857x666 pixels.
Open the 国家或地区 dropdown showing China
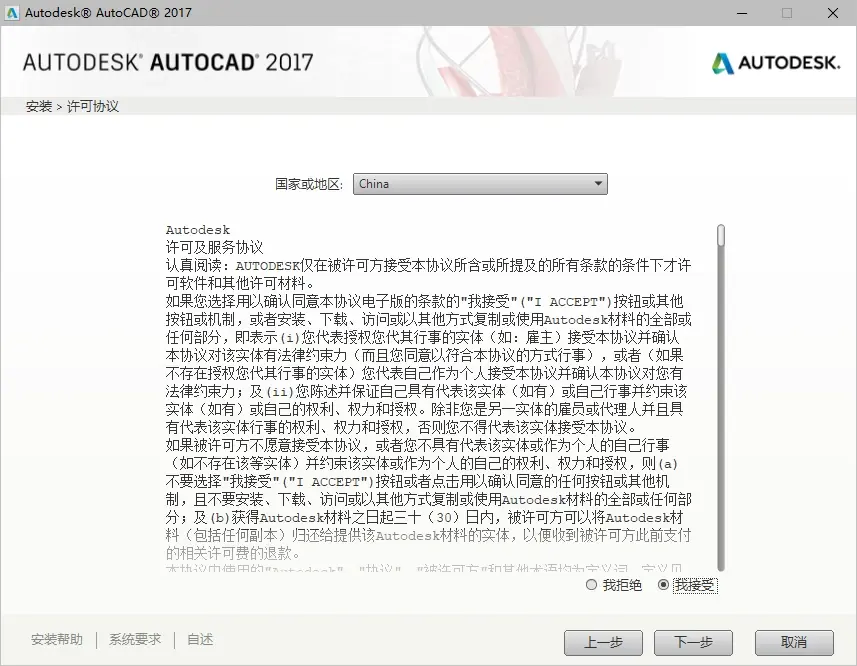pos(480,184)
